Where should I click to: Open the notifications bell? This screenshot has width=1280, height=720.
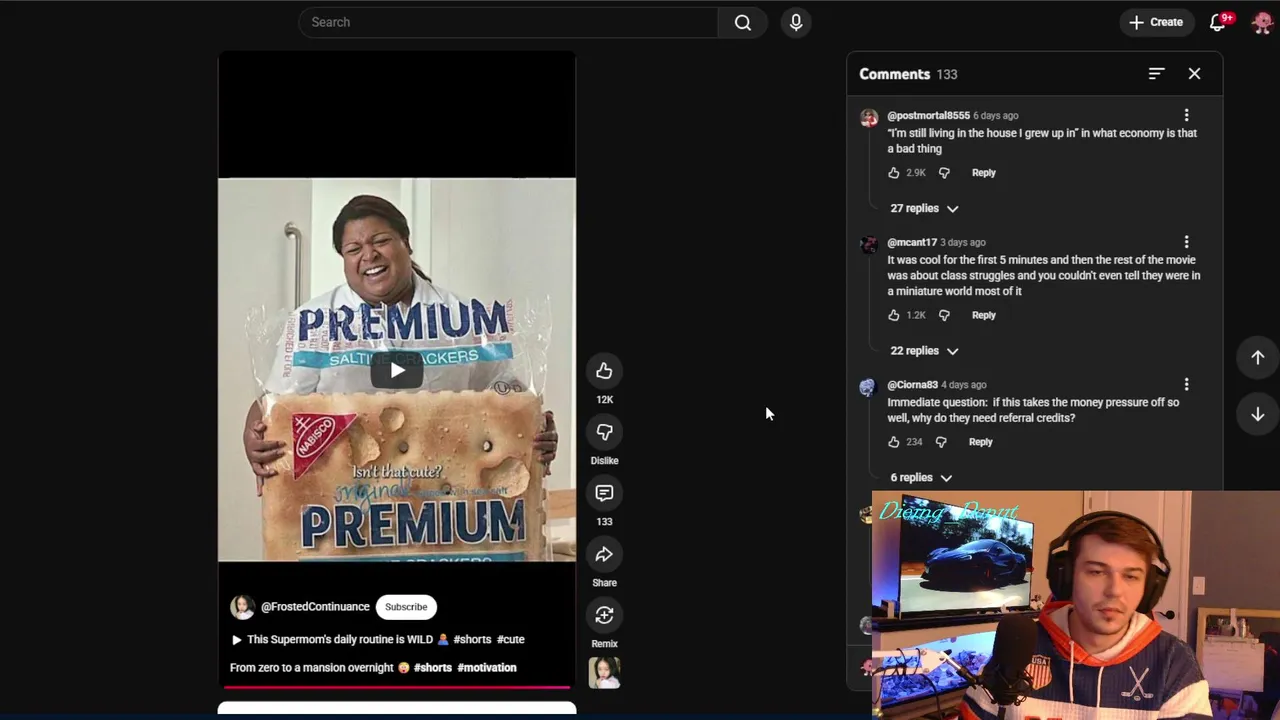(x=1218, y=22)
